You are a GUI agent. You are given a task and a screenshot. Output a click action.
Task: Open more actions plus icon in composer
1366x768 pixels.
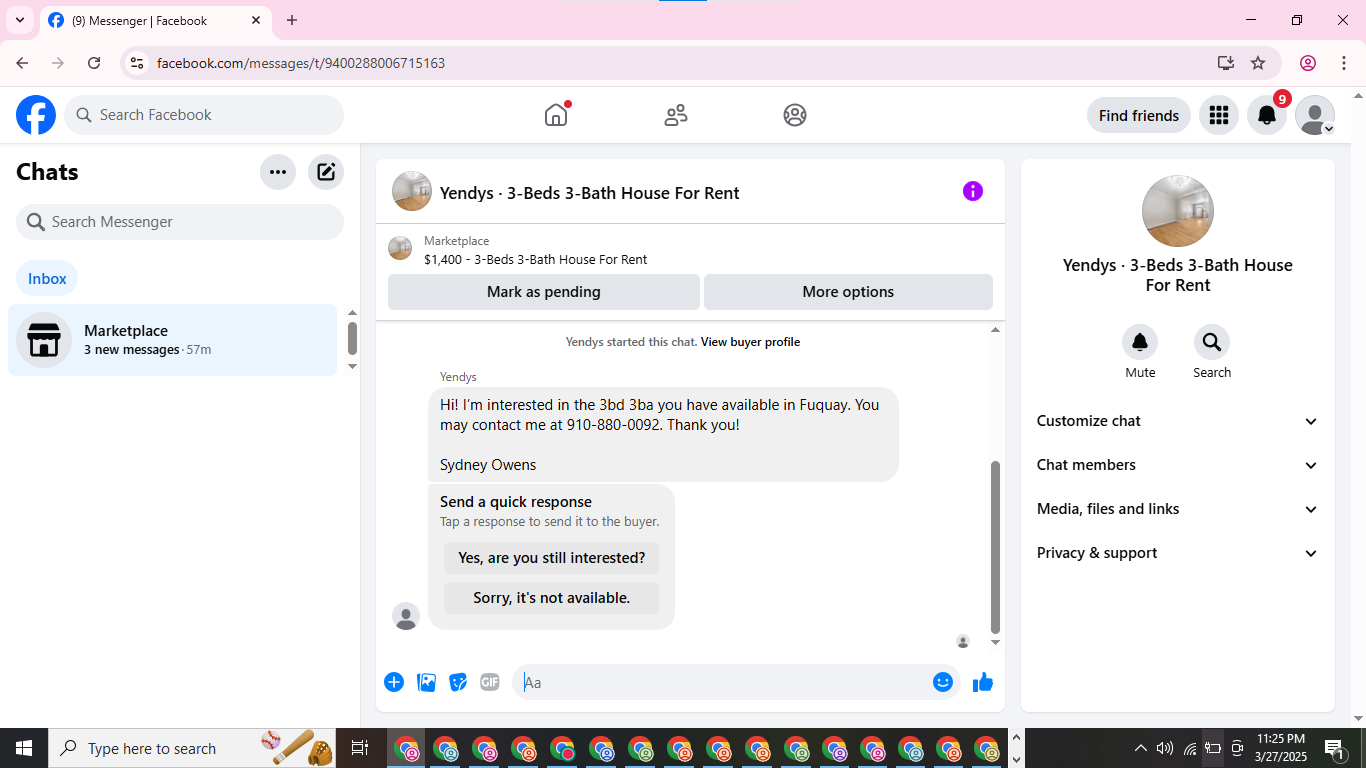[394, 682]
